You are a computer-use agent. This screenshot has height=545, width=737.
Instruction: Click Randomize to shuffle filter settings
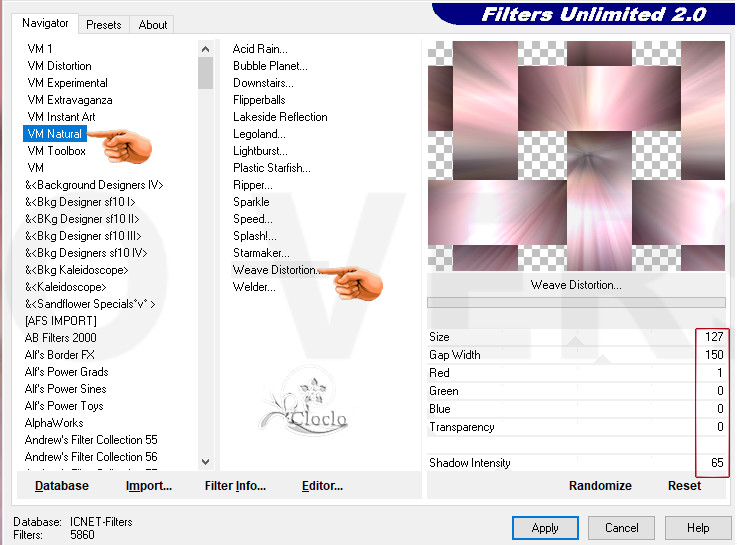click(600, 486)
